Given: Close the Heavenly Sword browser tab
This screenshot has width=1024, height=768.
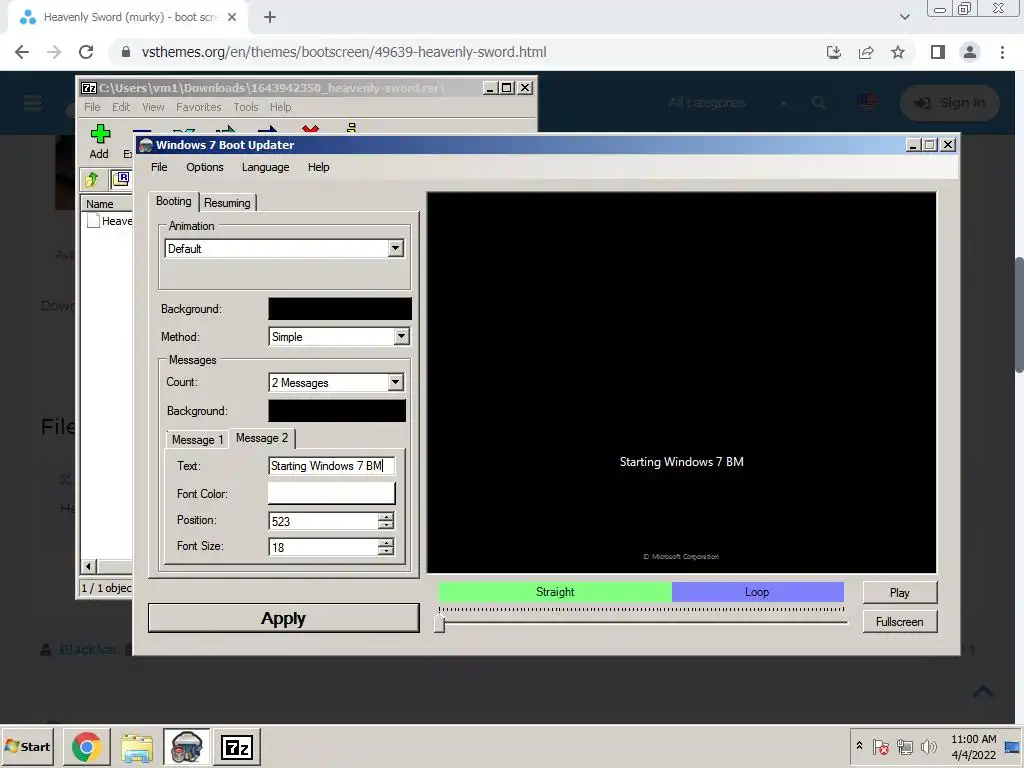Looking at the screenshot, I should pyautogui.click(x=232, y=17).
